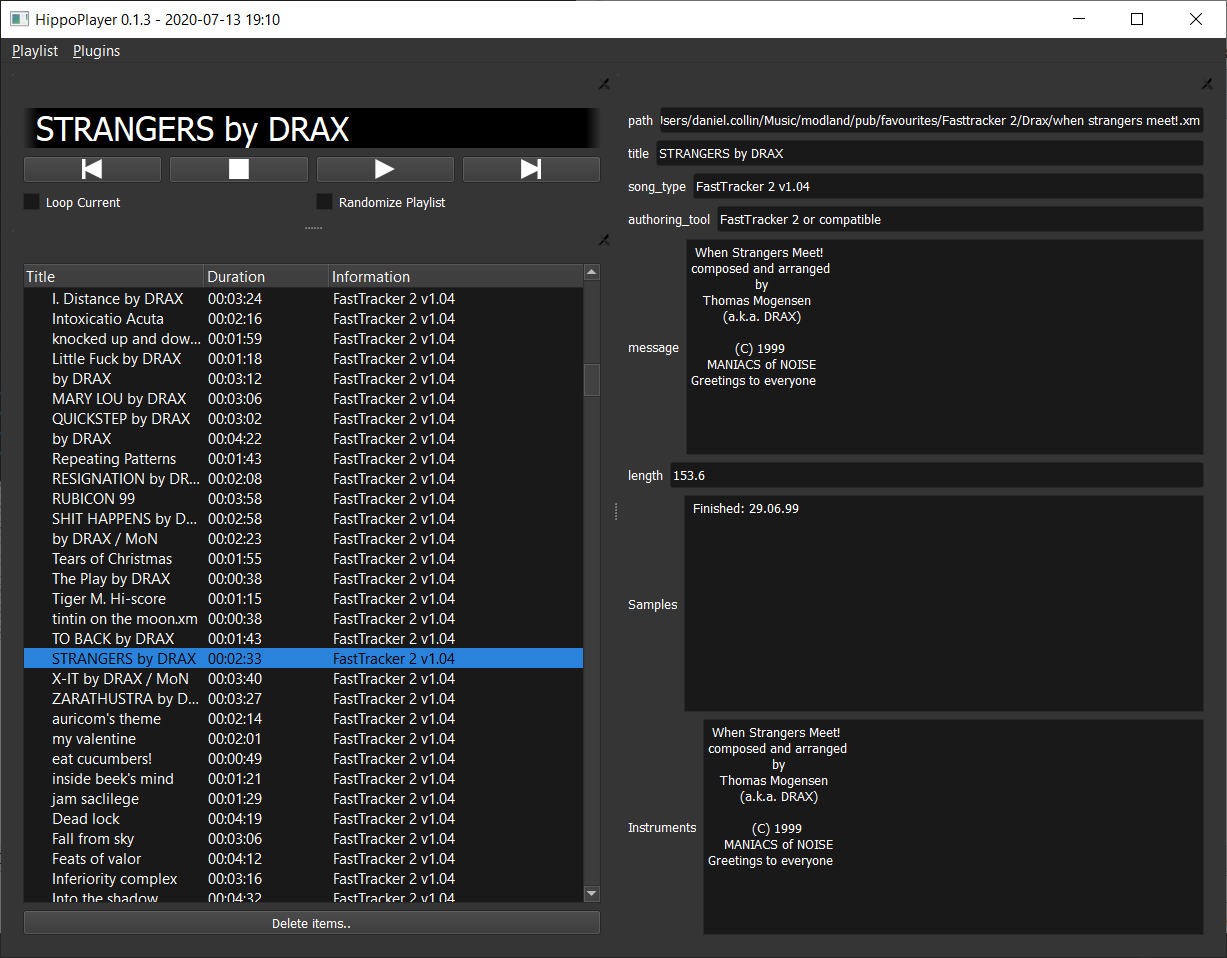Click the pin icon above playlist panel
This screenshot has height=958, width=1227.
point(604,240)
